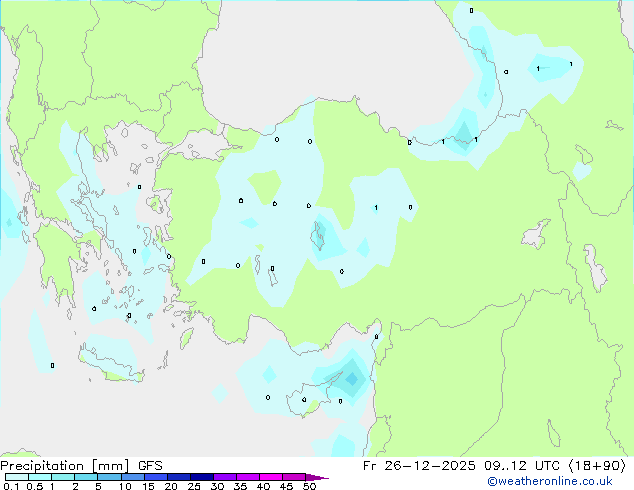Screen dimensions: 634x490
Task: Click the 40–45 mm bright magenta swatch
Action: click(x=271, y=477)
